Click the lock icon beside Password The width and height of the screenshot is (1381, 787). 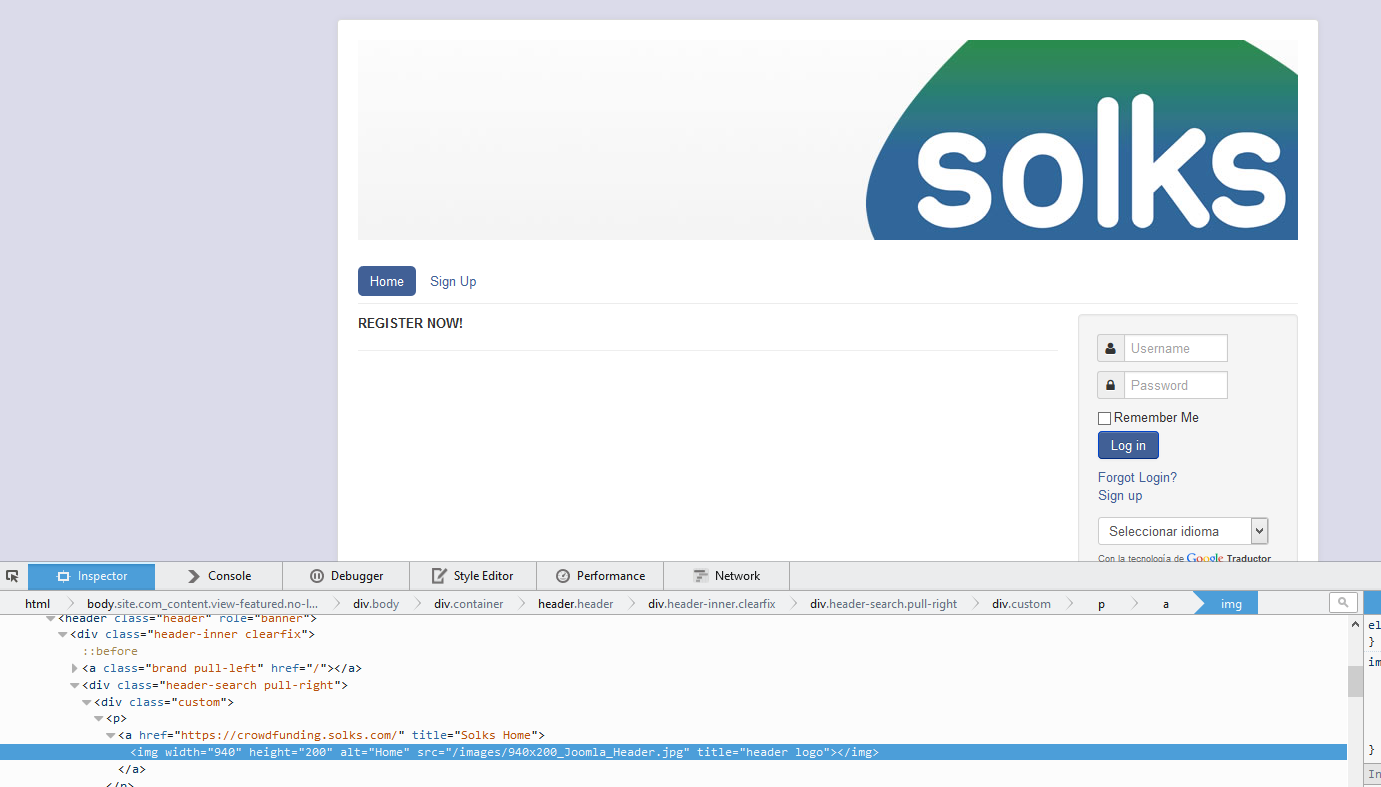pos(1111,385)
